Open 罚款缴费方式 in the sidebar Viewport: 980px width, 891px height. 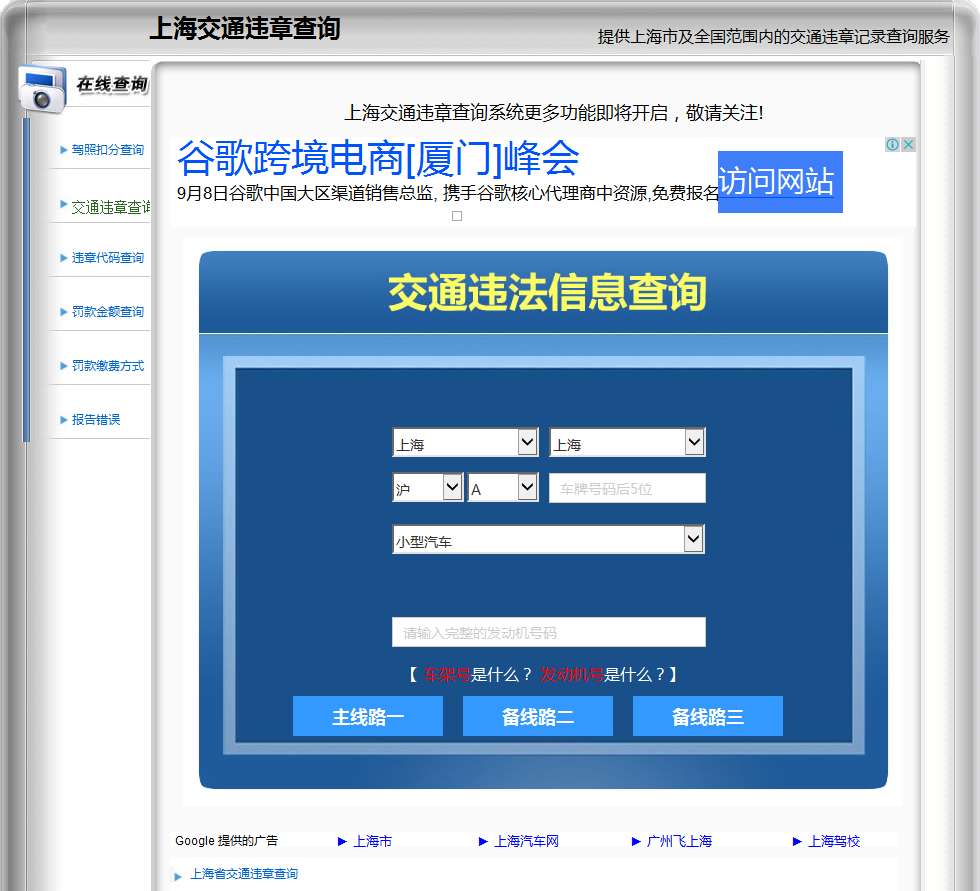click(108, 366)
